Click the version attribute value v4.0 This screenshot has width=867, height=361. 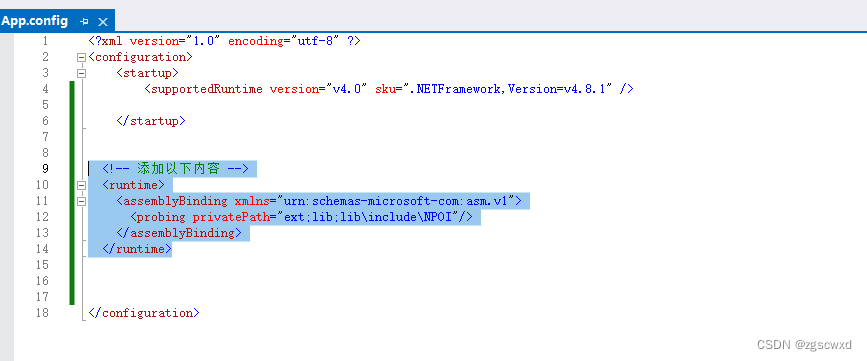(347, 89)
